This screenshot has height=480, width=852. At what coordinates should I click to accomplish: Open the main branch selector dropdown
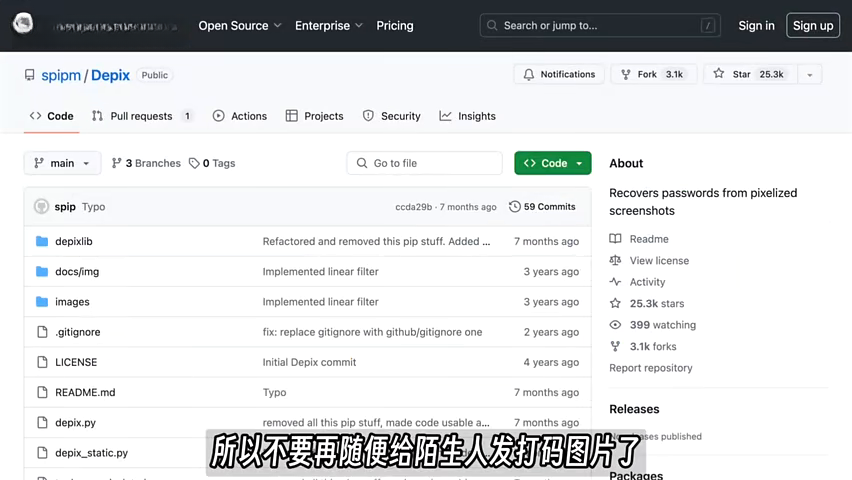click(62, 163)
